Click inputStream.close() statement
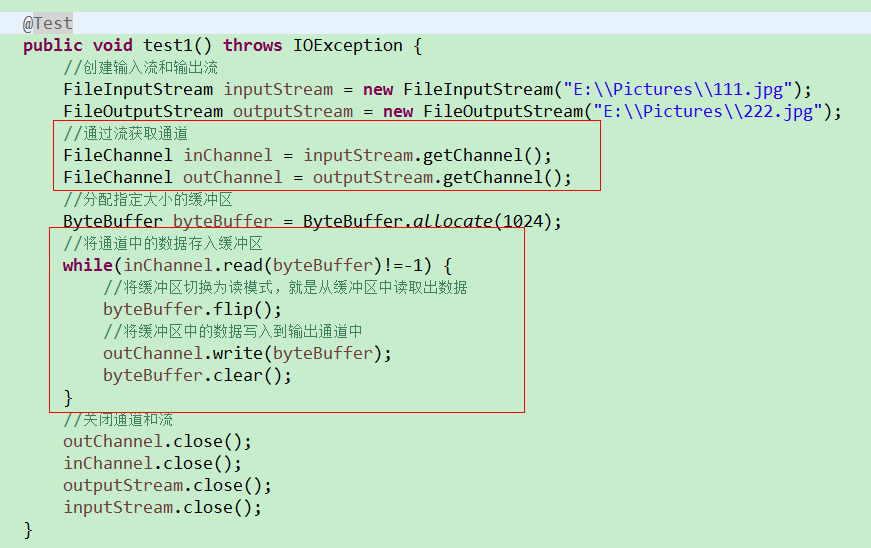The height and width of the screenshot is (548, 871). coord(162,507)
